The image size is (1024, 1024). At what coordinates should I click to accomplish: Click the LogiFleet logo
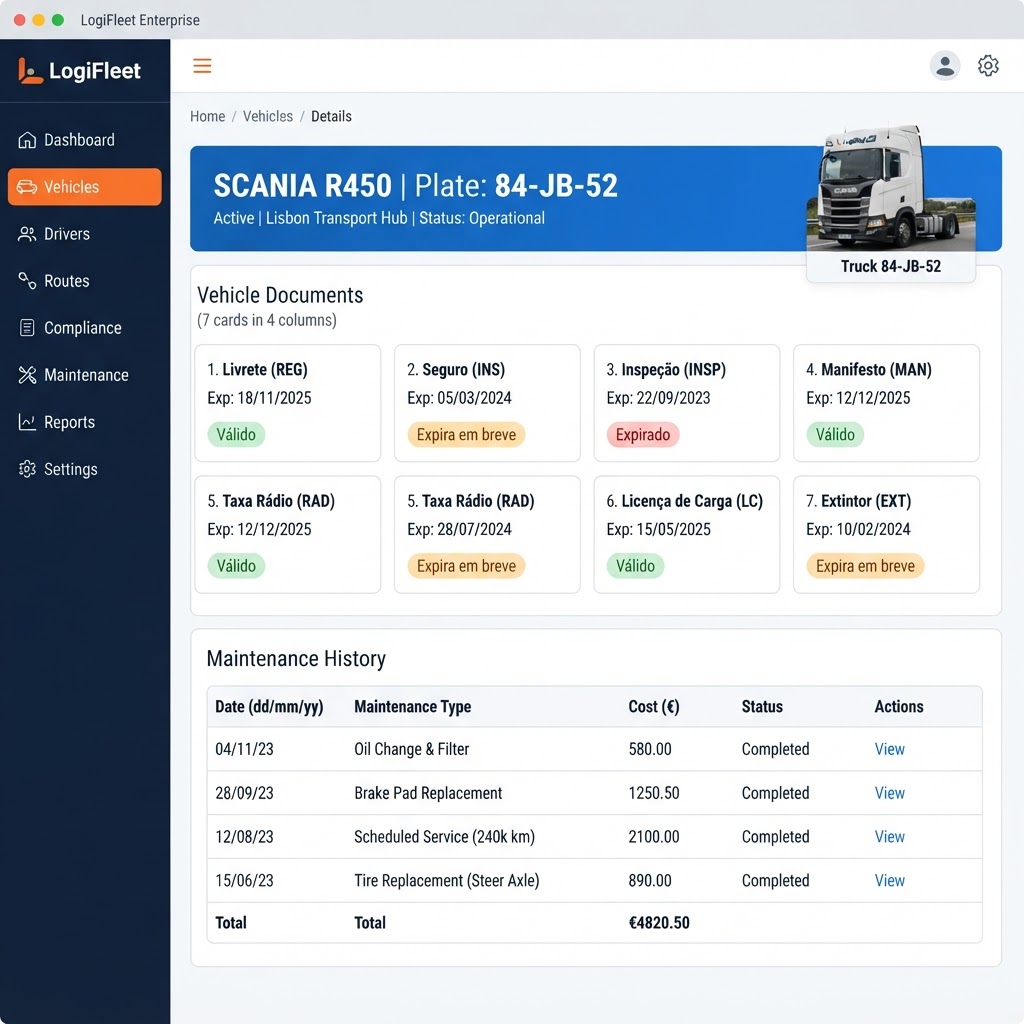tap(79, 71)
